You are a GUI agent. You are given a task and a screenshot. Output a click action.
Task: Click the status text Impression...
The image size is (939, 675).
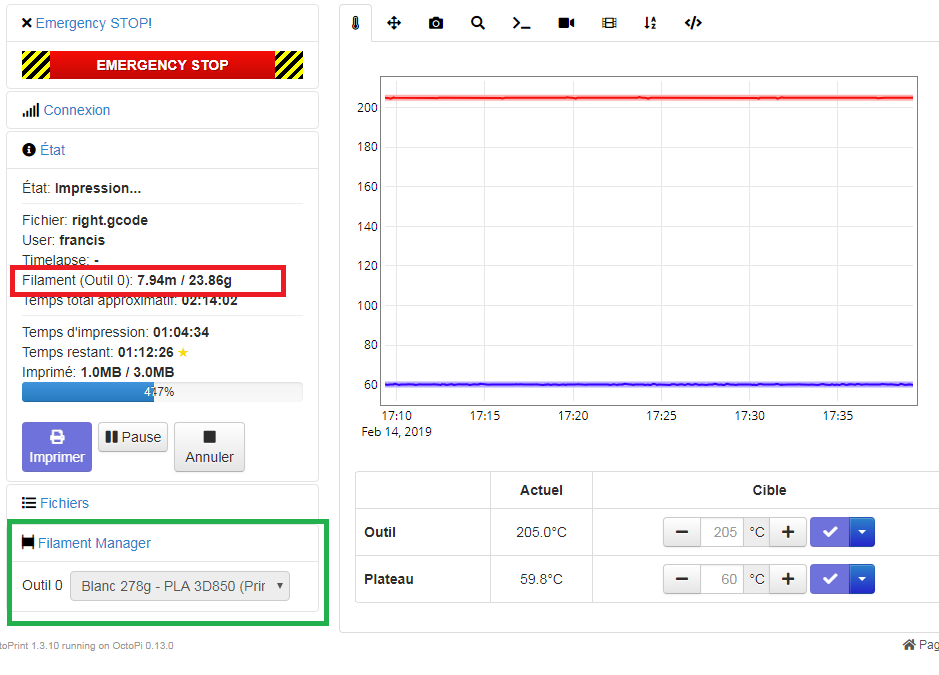(98, 188)
